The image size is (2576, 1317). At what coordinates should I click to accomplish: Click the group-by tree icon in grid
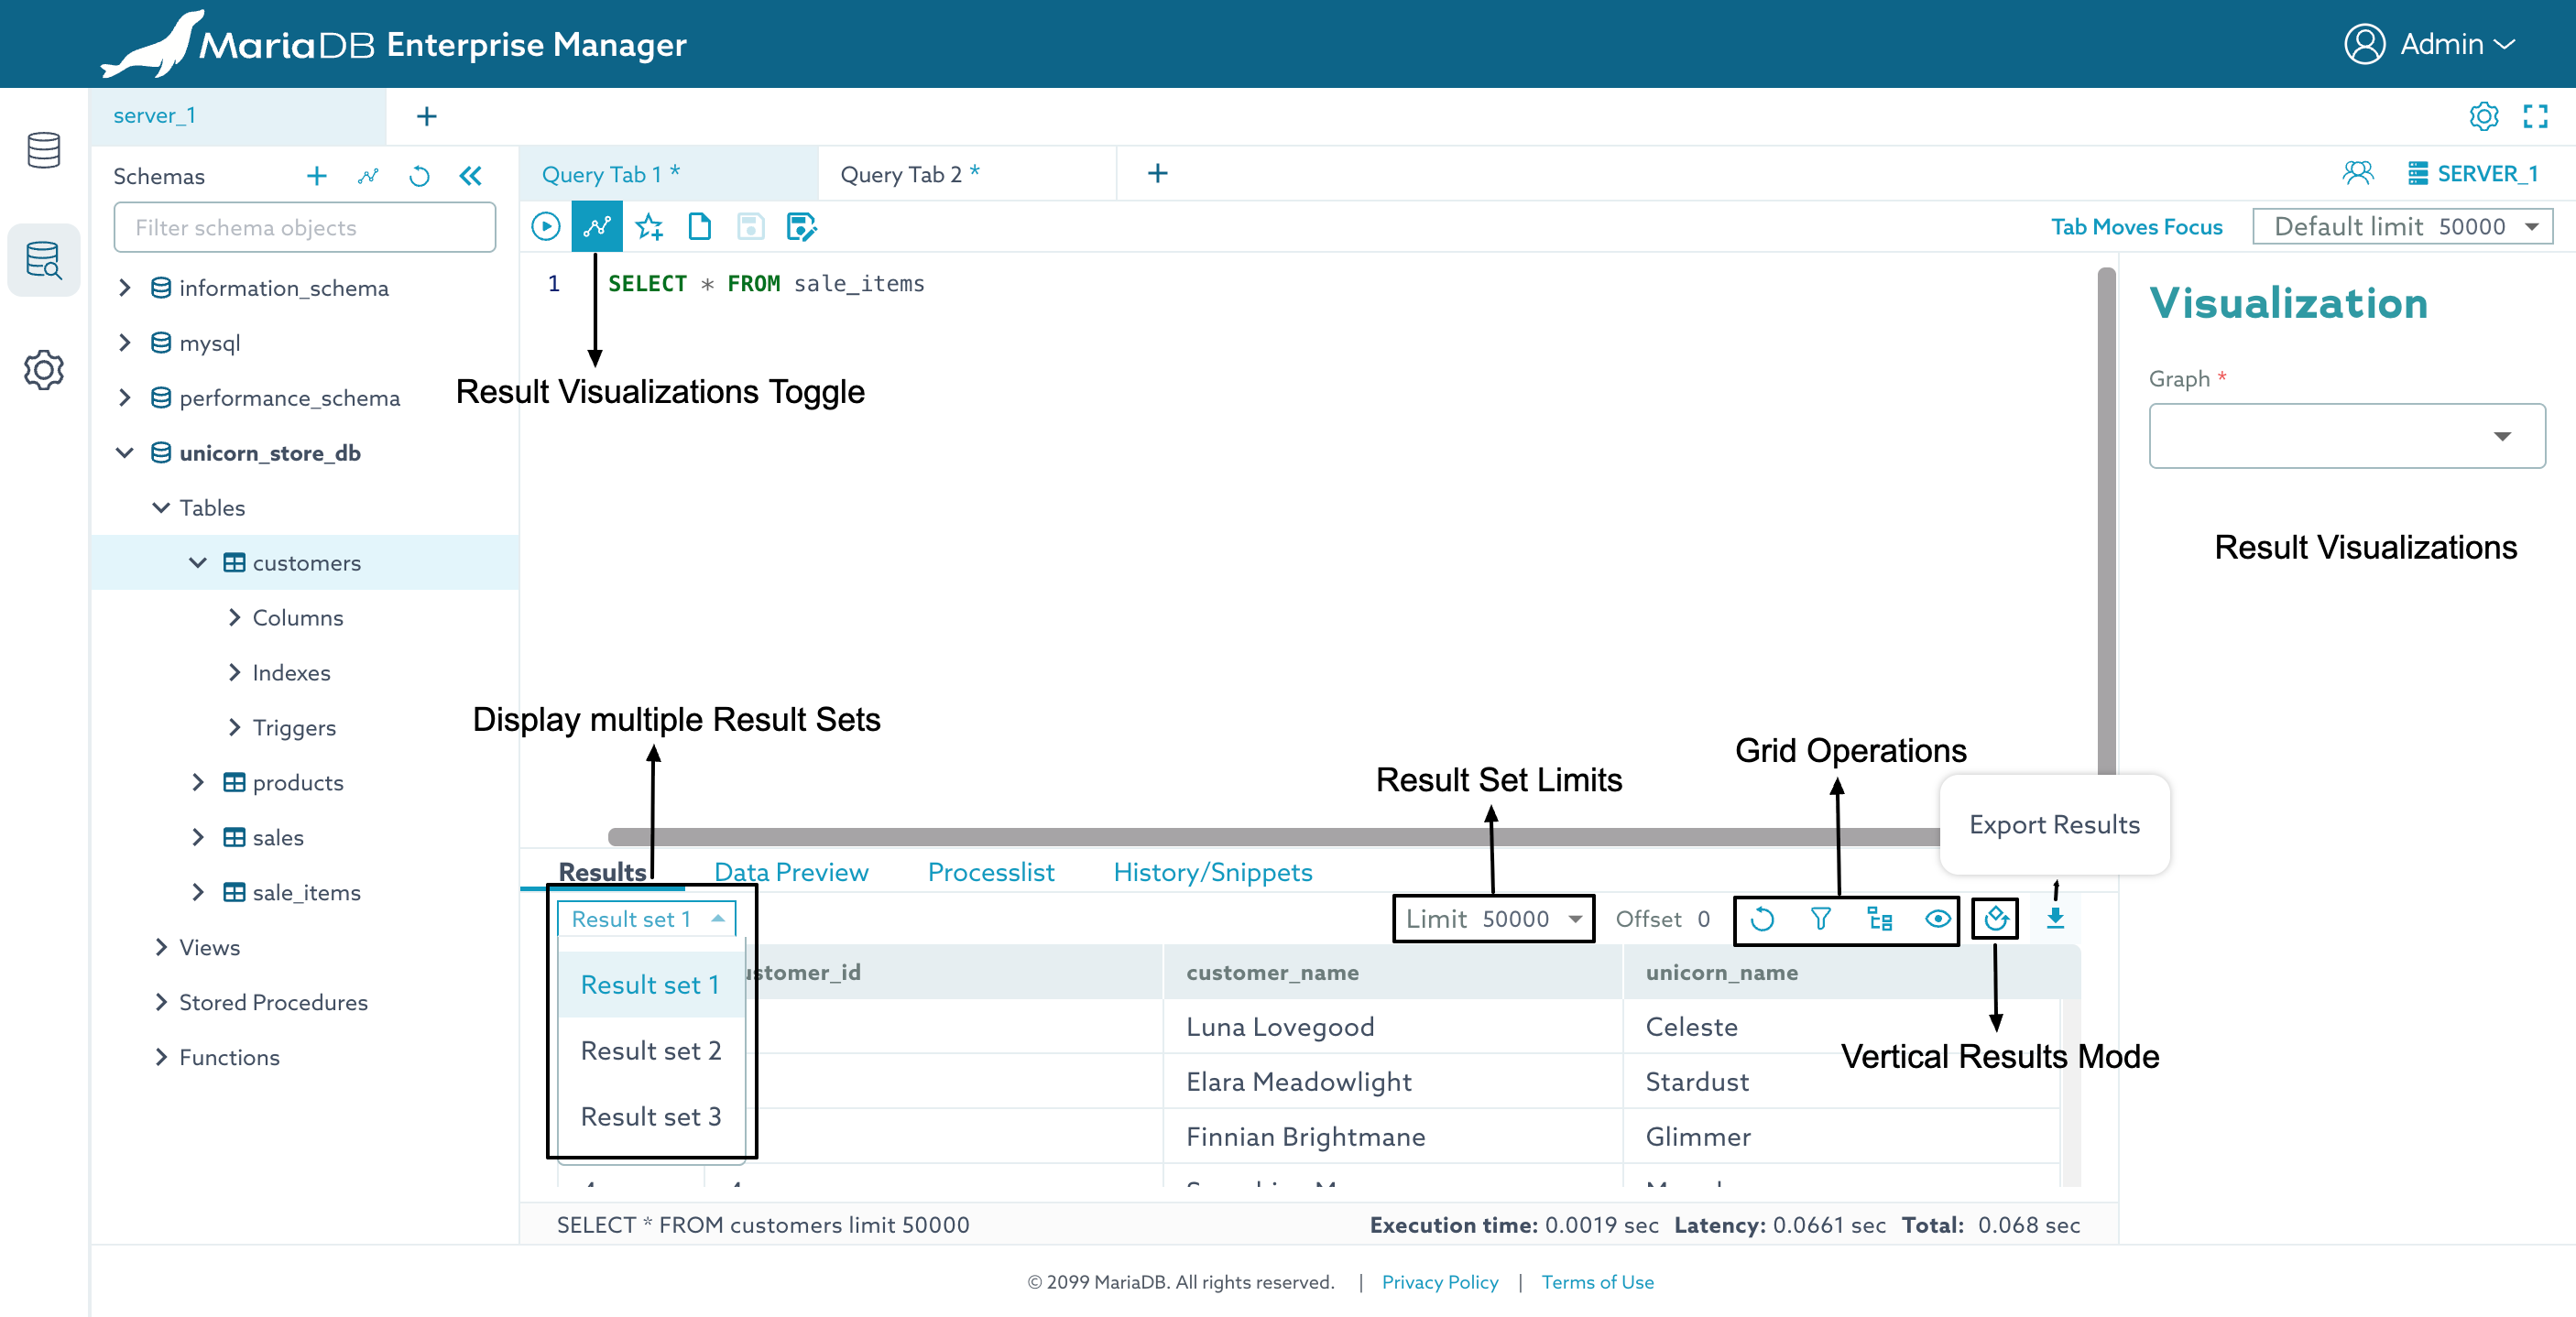pos(1879,918)
